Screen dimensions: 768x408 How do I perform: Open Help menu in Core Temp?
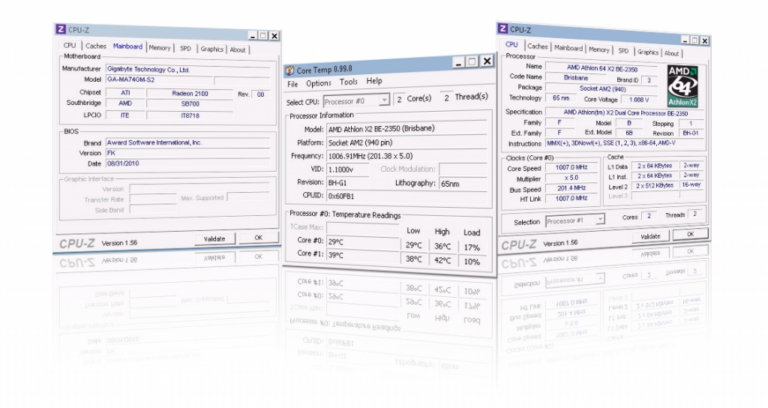[374, 81]
